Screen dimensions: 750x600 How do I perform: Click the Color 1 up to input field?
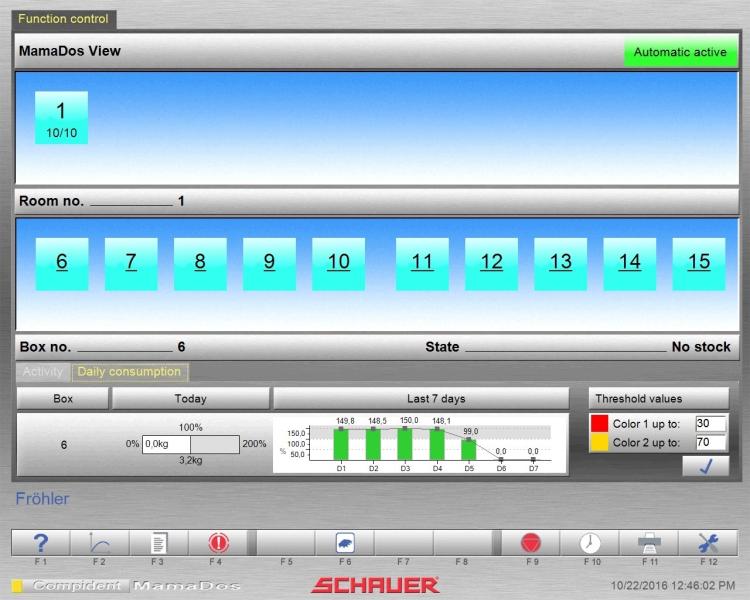click(710, 423)
